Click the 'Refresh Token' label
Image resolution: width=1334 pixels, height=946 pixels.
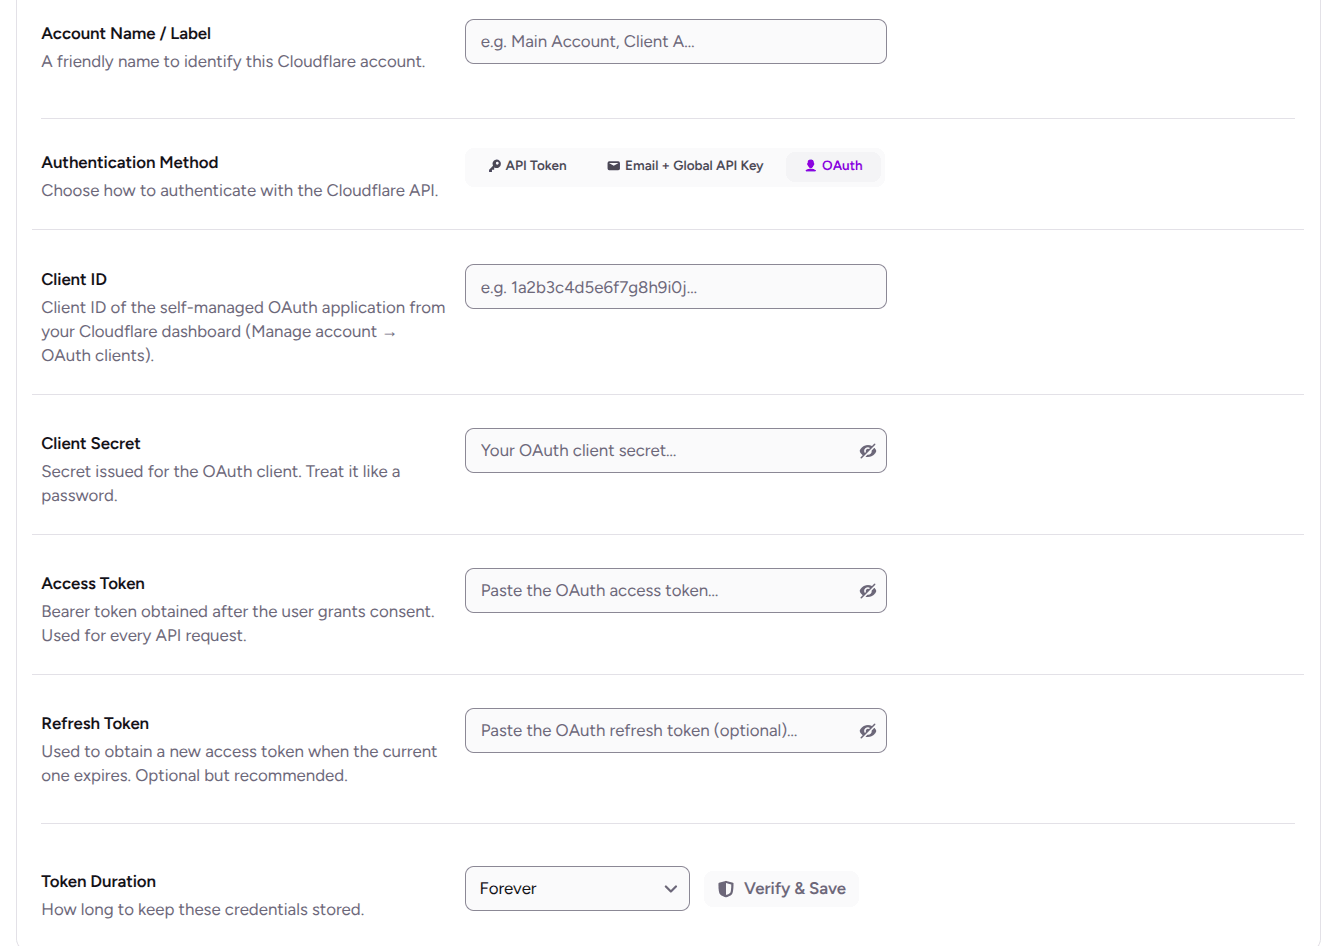point(95,724)
